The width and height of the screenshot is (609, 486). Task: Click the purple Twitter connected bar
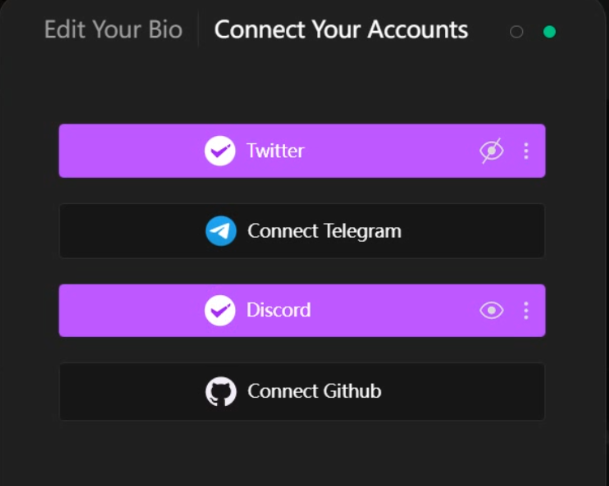(380, 151)
